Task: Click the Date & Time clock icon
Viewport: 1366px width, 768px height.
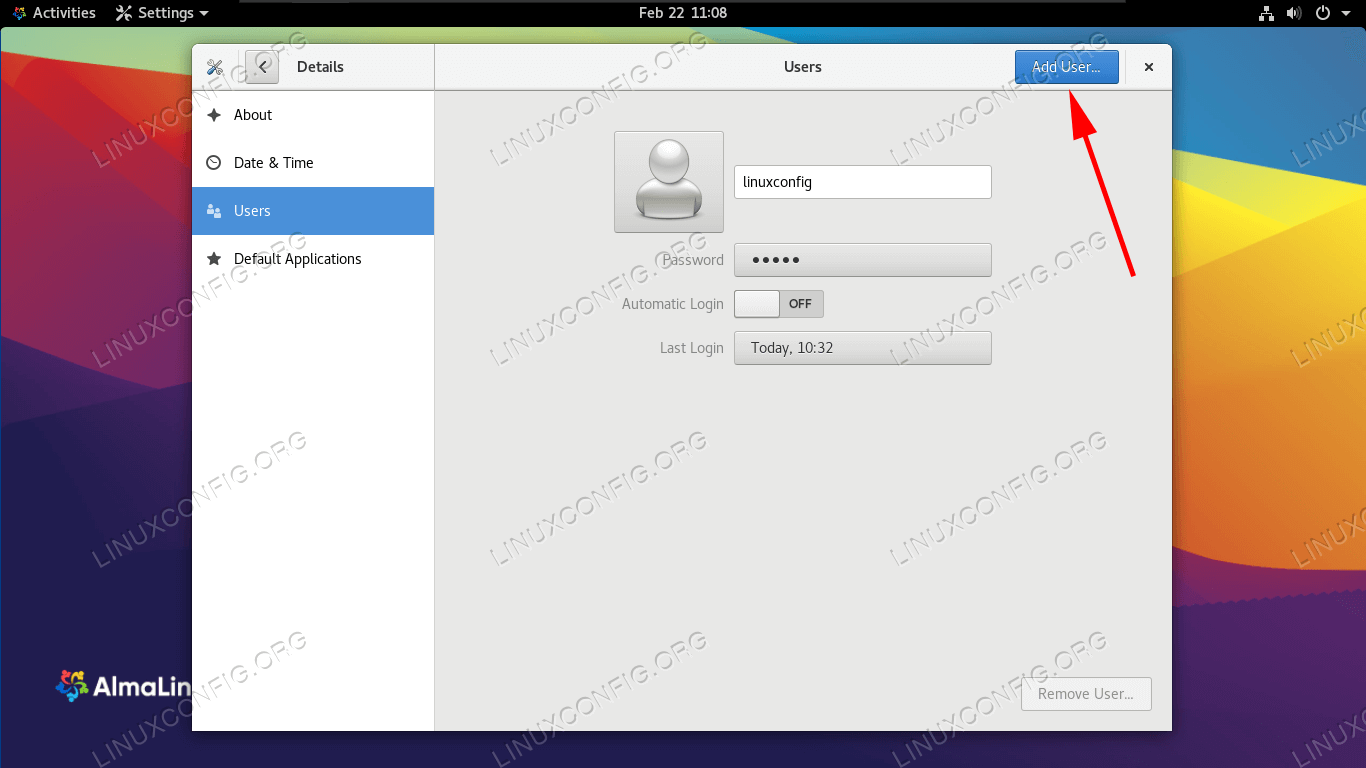Action: [214, 163]
